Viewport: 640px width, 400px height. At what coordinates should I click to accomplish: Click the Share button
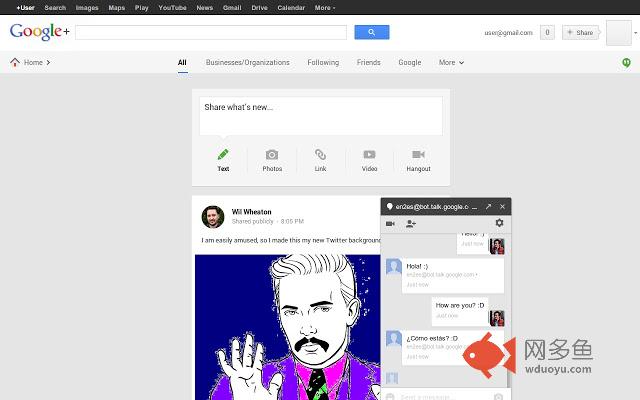pos(580,32)
